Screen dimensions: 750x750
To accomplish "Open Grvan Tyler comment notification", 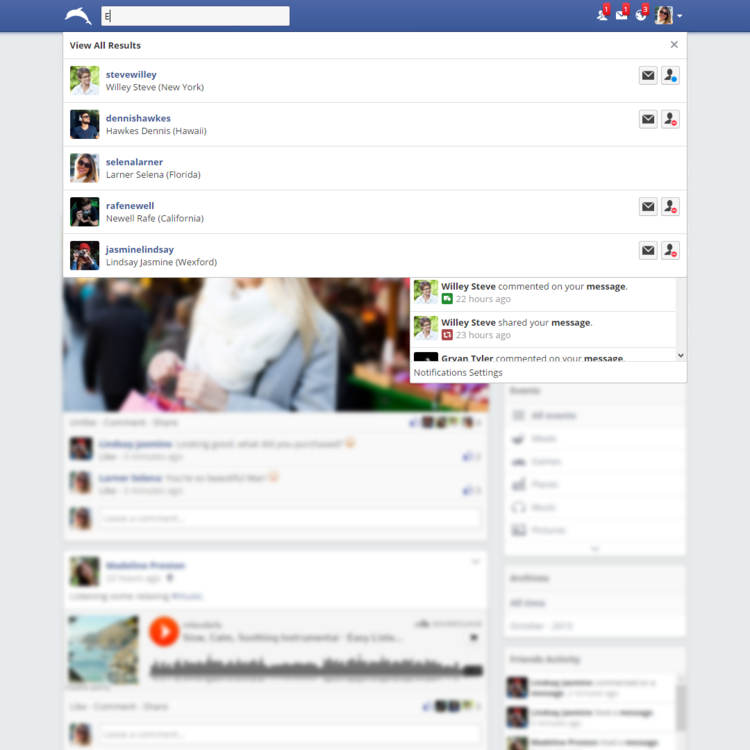I will click(543, 355).
